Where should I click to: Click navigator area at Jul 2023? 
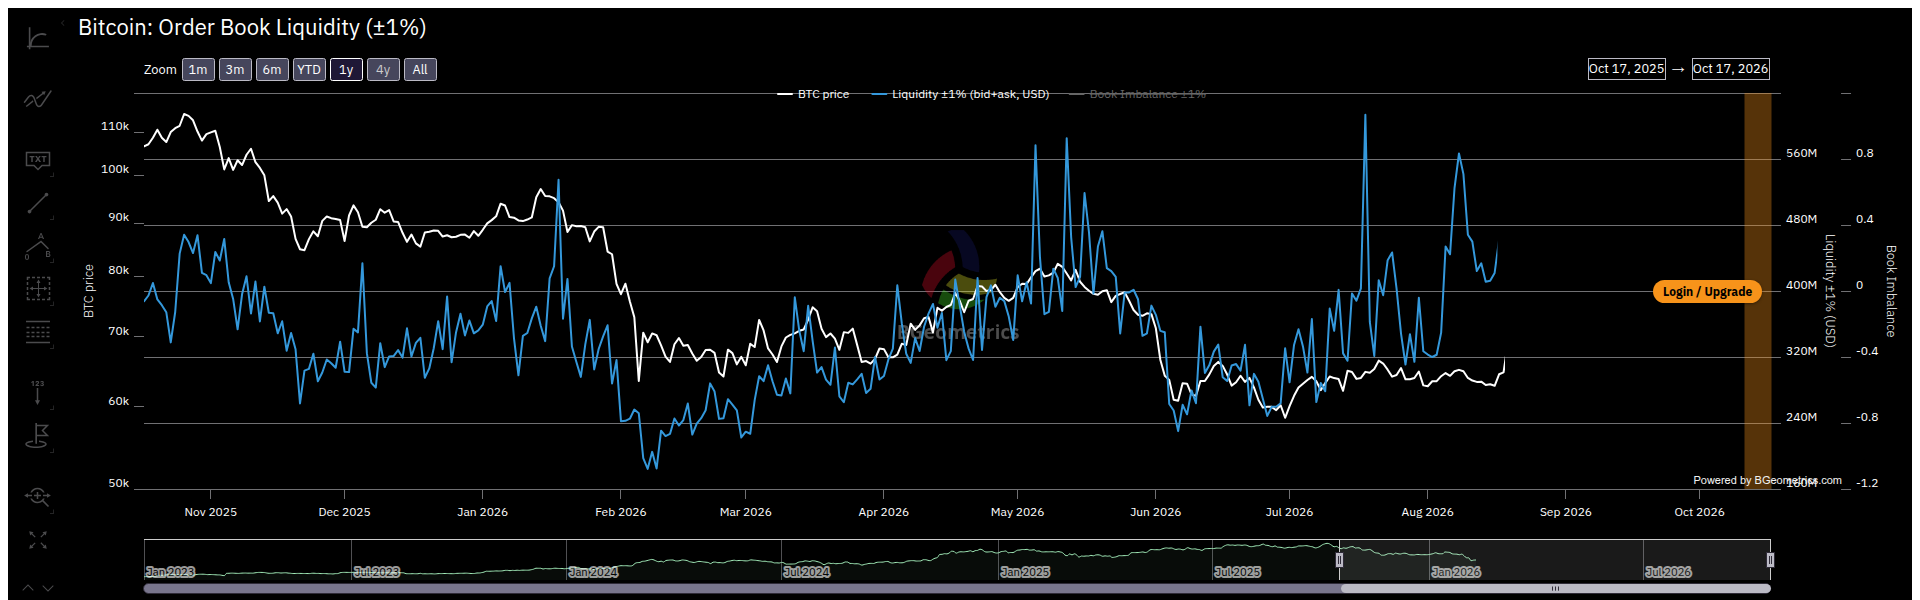[x=377, y=572]
